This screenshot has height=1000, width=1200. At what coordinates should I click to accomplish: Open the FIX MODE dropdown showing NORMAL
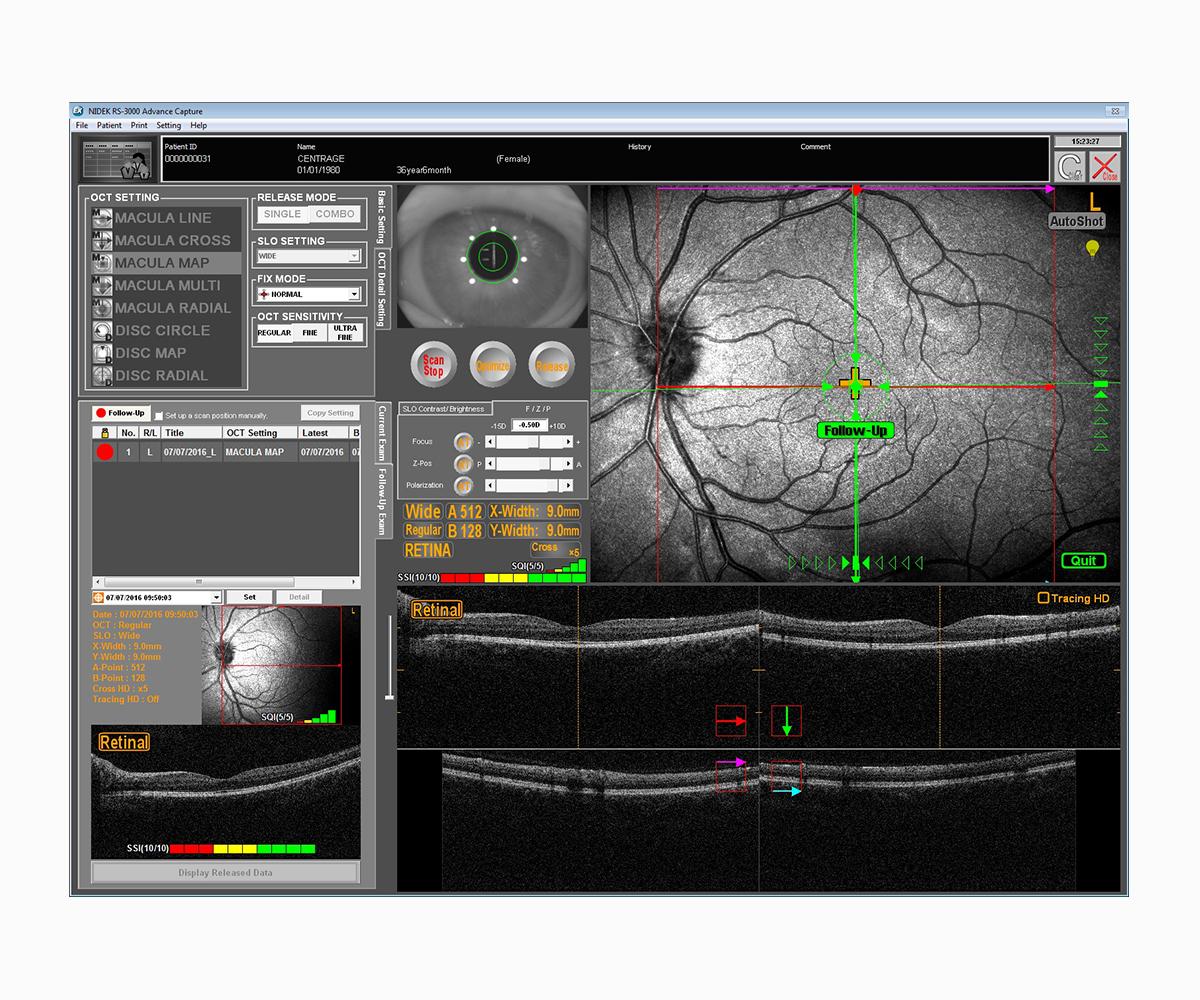pyautogui.click(x=309, y=294)
